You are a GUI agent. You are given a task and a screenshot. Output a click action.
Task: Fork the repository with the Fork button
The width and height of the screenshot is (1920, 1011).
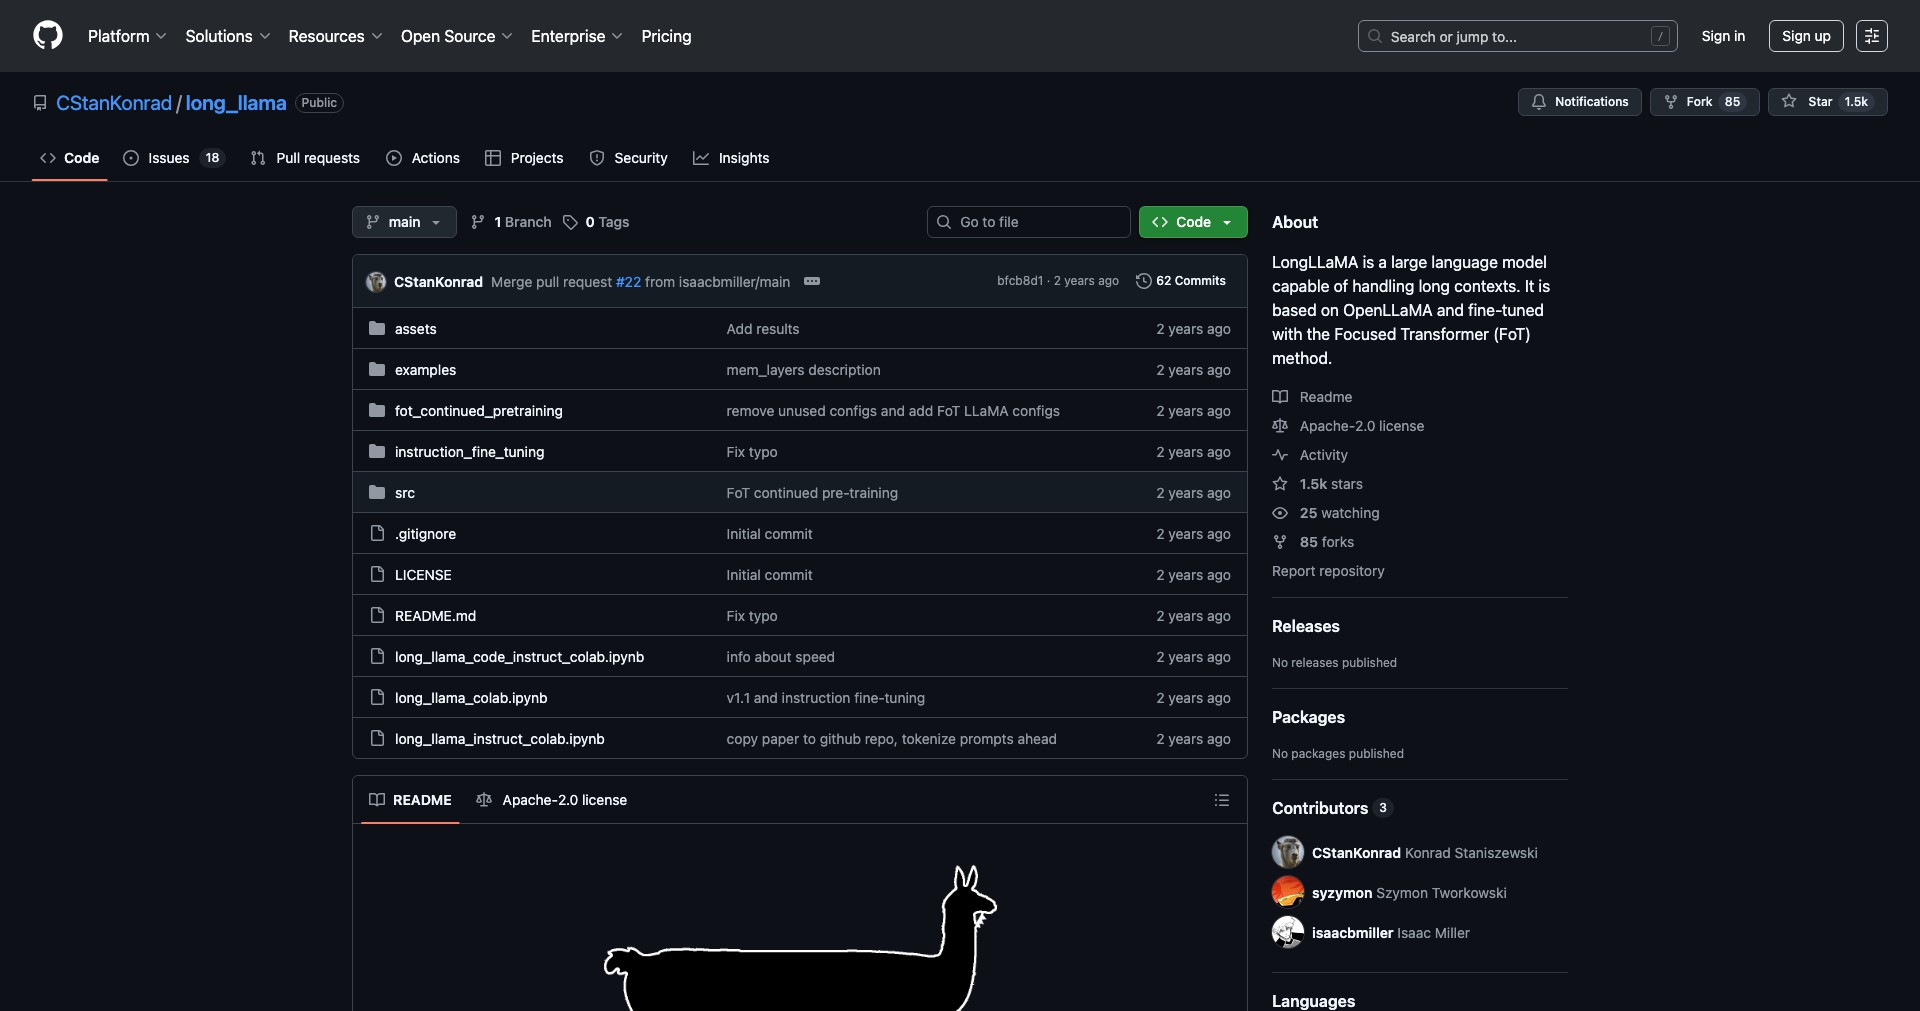[1705, 102]
